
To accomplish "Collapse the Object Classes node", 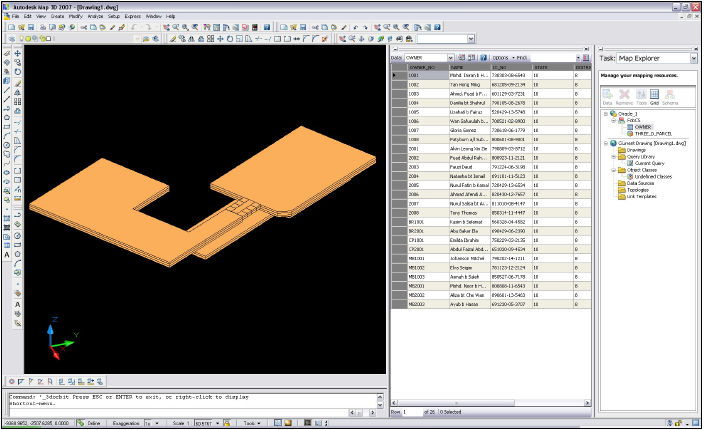I will (x=613, y=170).
